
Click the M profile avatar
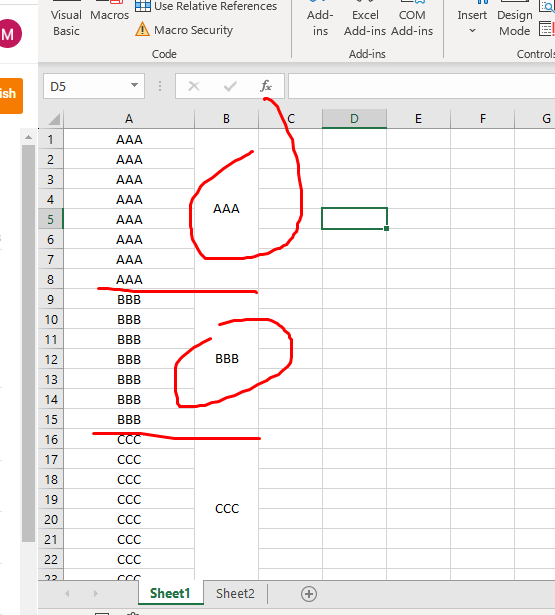click(10, 34)
